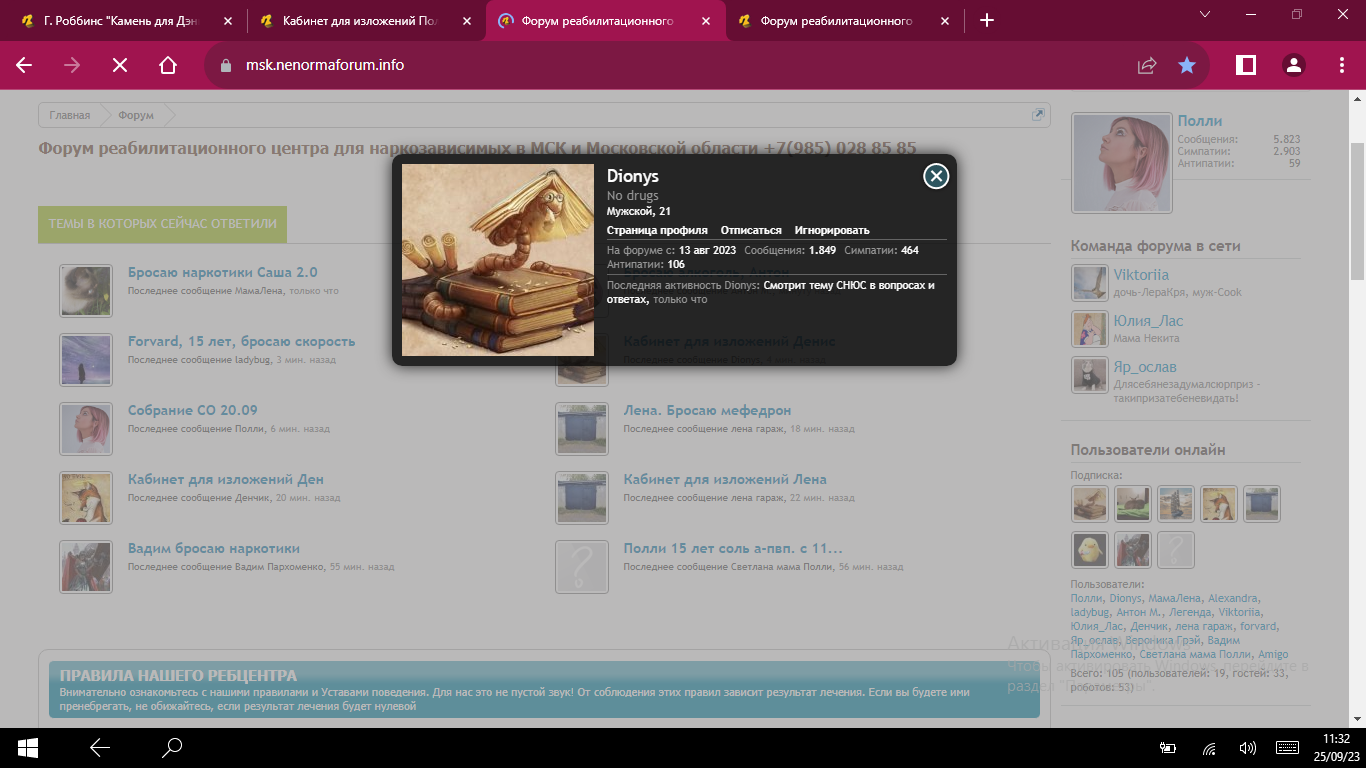The height and width of the screenshot is (768, 1366).
Task: Click Игнорировать in the profile popup
Action: pyautogui.click(x=832, y=230)
